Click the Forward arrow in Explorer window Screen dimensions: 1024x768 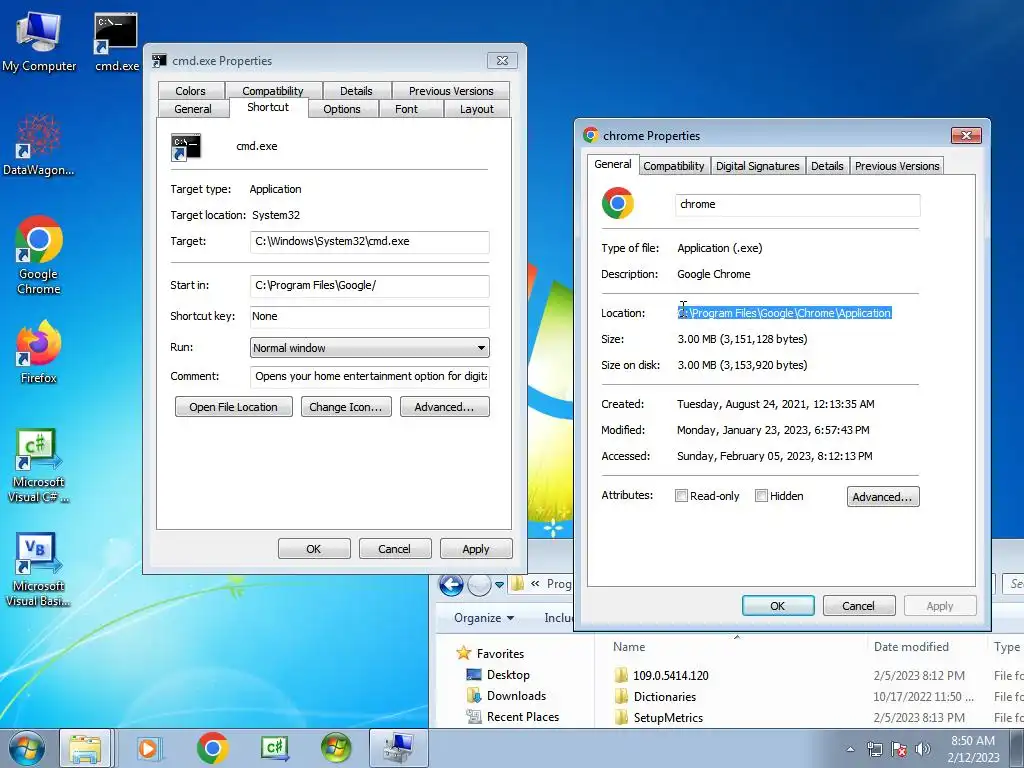[479, 584]
